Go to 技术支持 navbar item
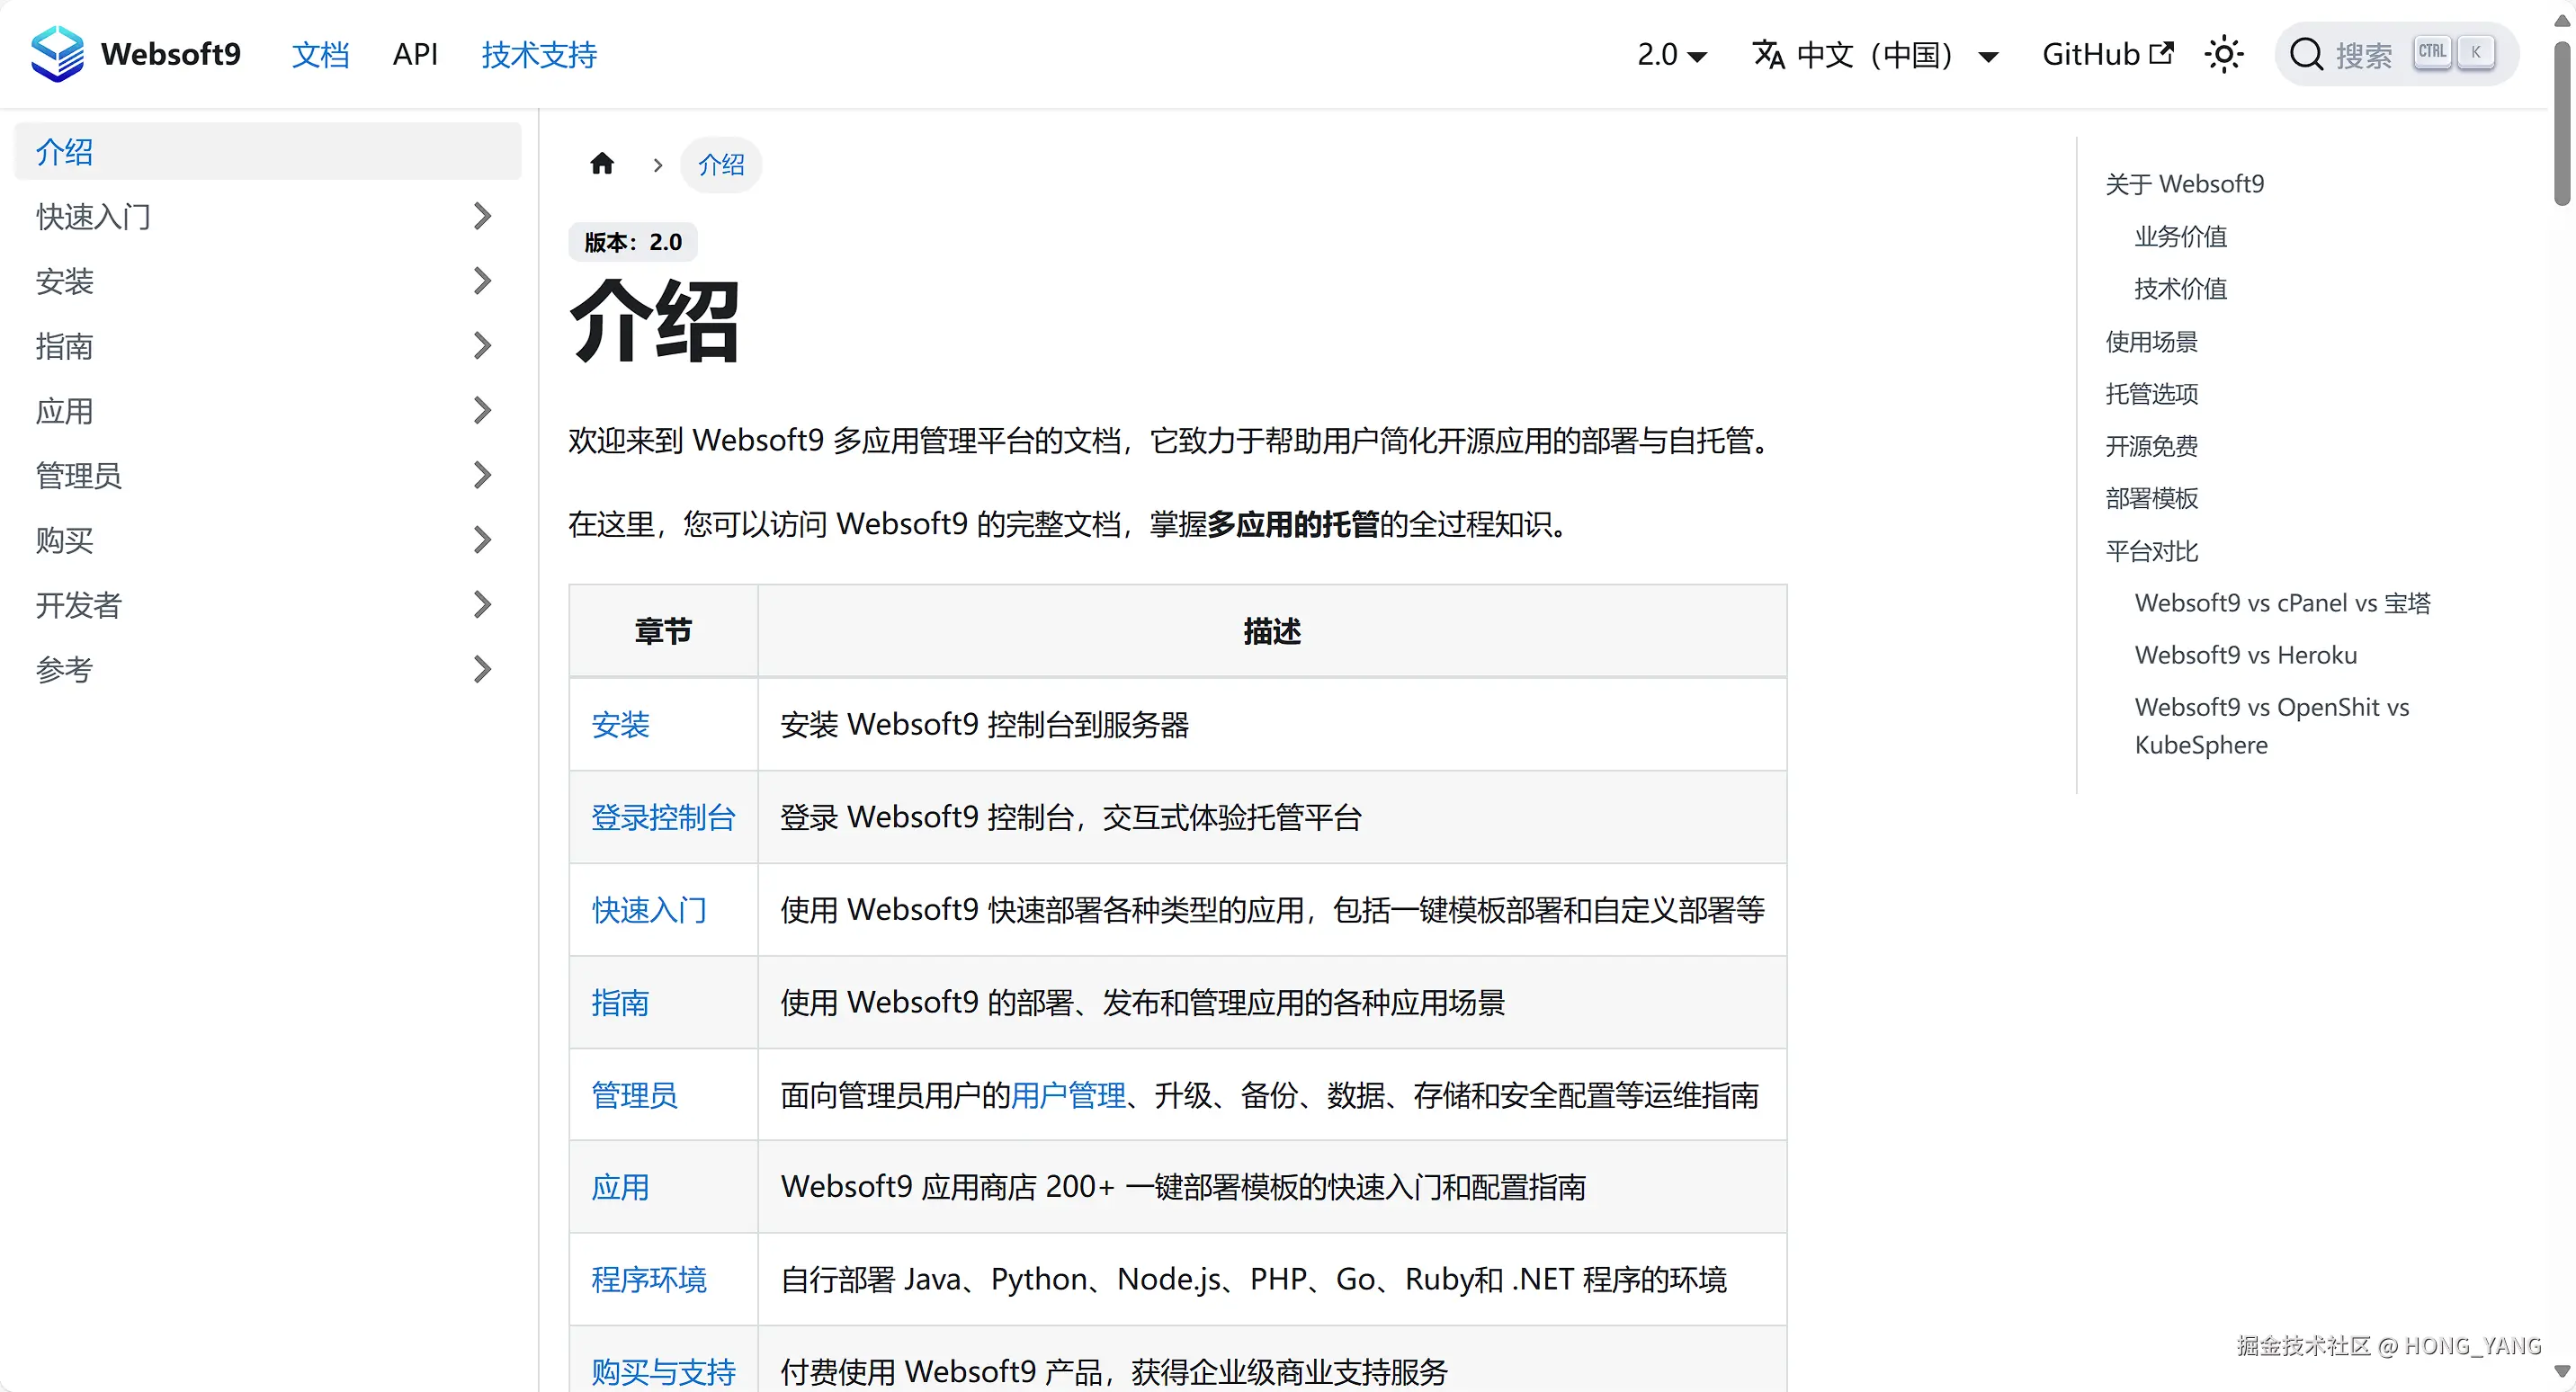 point(539,54)
